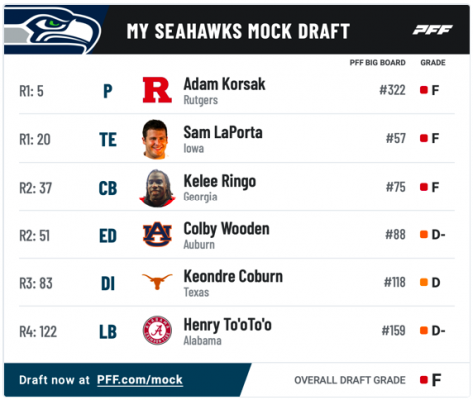
Task: Select the Rutgers R logo
Action: [x=157, y=90]
